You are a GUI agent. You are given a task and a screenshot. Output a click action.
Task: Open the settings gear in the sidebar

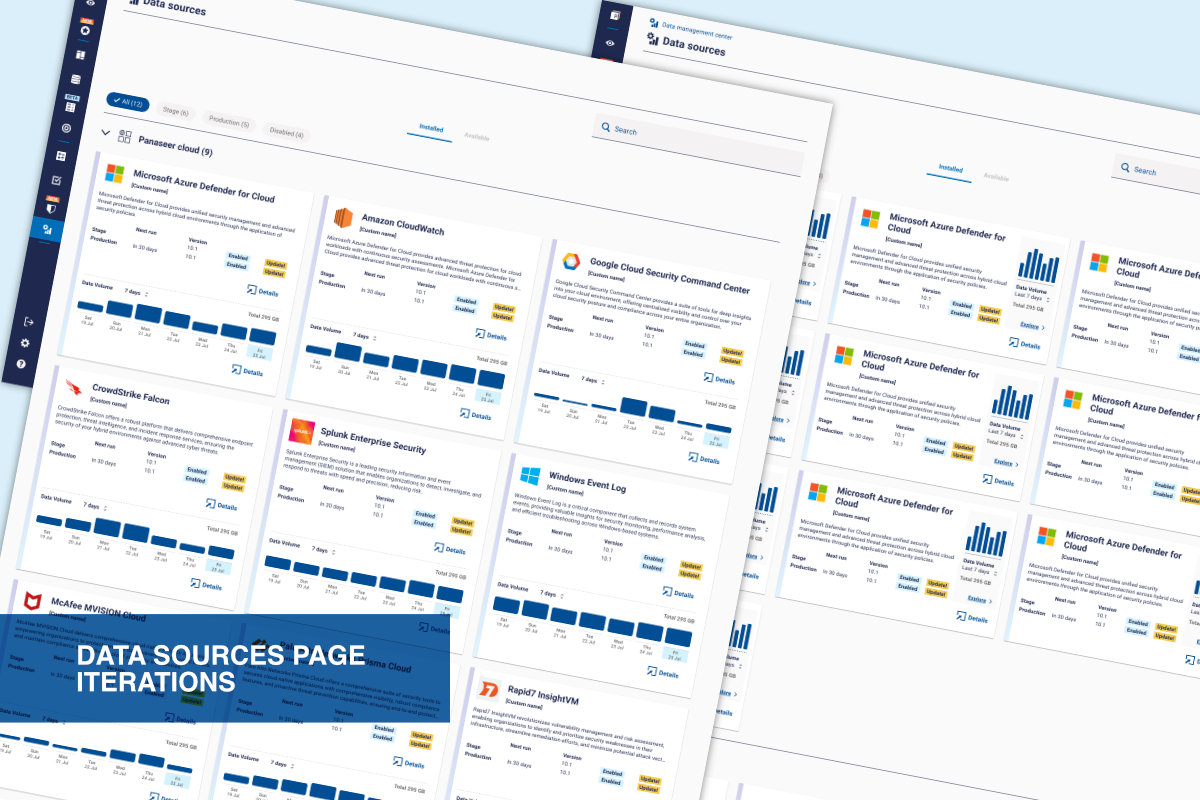[x=25, y=343]
